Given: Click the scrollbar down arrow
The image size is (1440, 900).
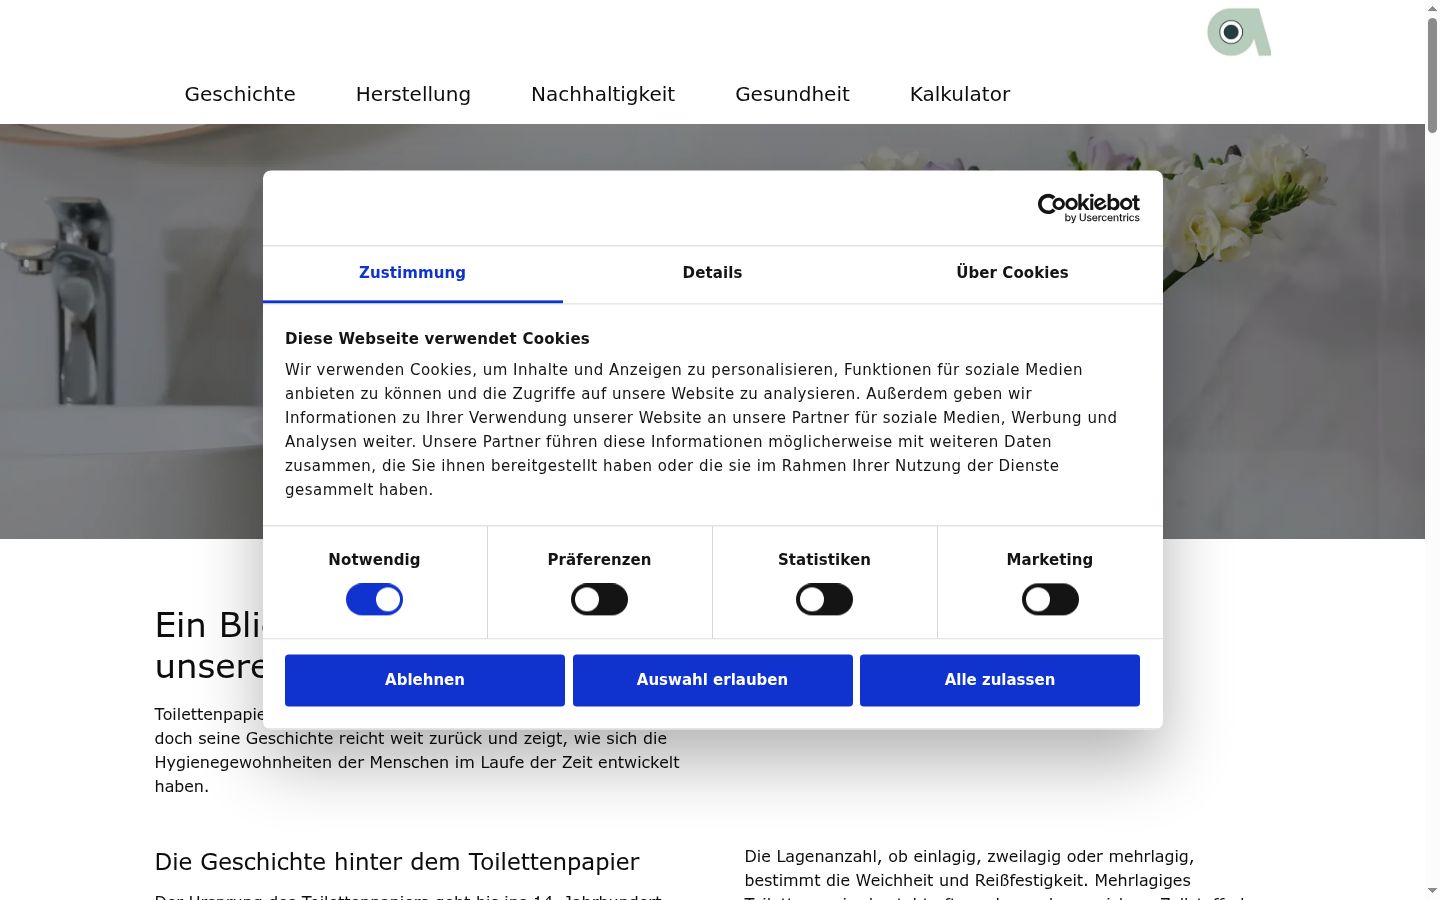Looking at the screenshot, I should (1432, 890).
